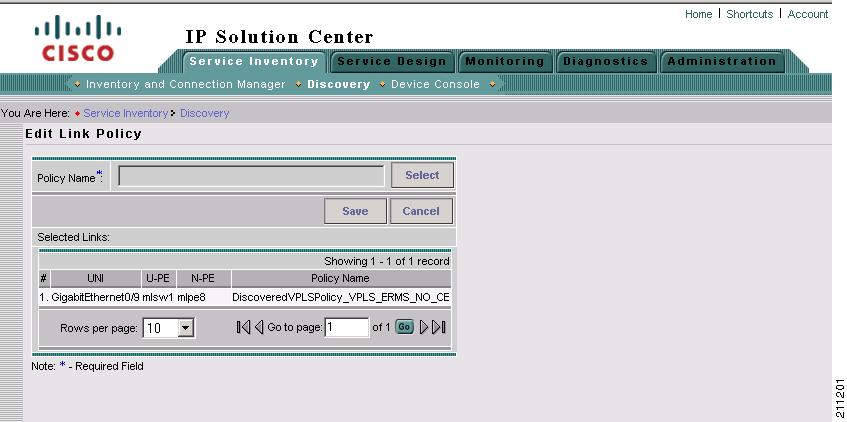Viewport: 847px width, 422px height.
Task: Select DiscoveredVPLSPolicy_VPLS_ERMS_NO_CE cell
Action: point(341,297)
